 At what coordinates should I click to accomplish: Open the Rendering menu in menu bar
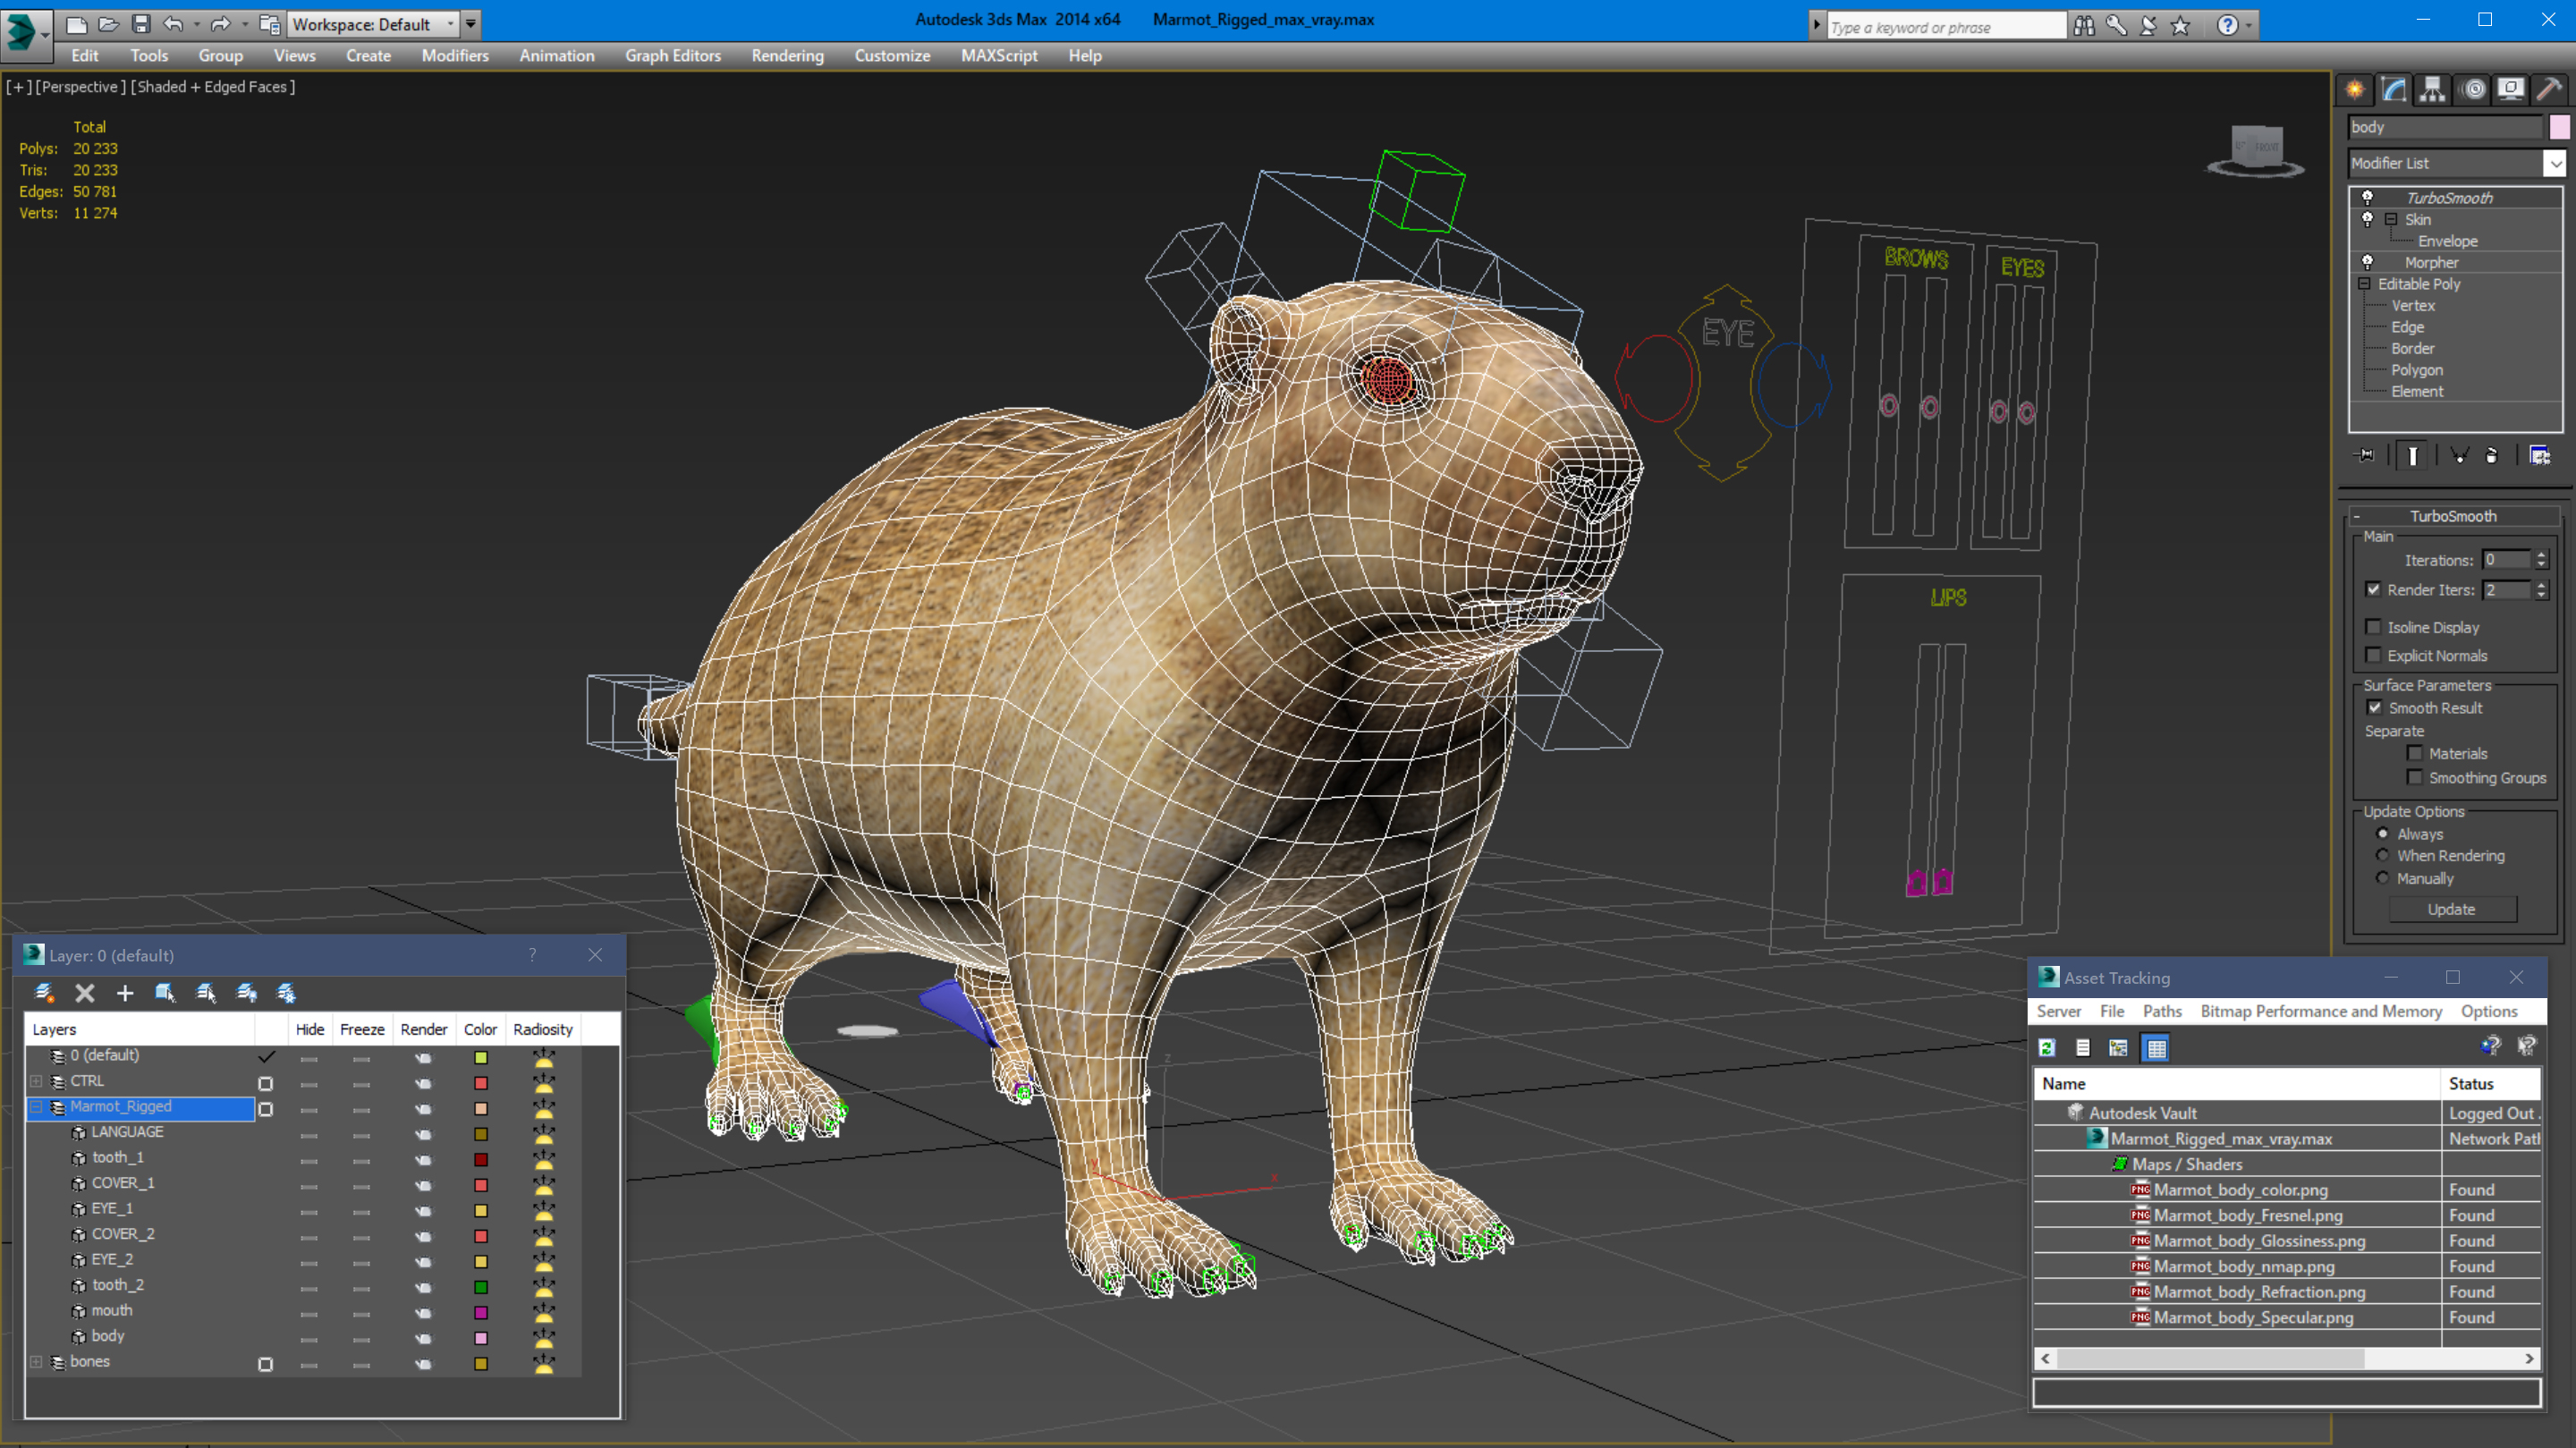(785, 55)
